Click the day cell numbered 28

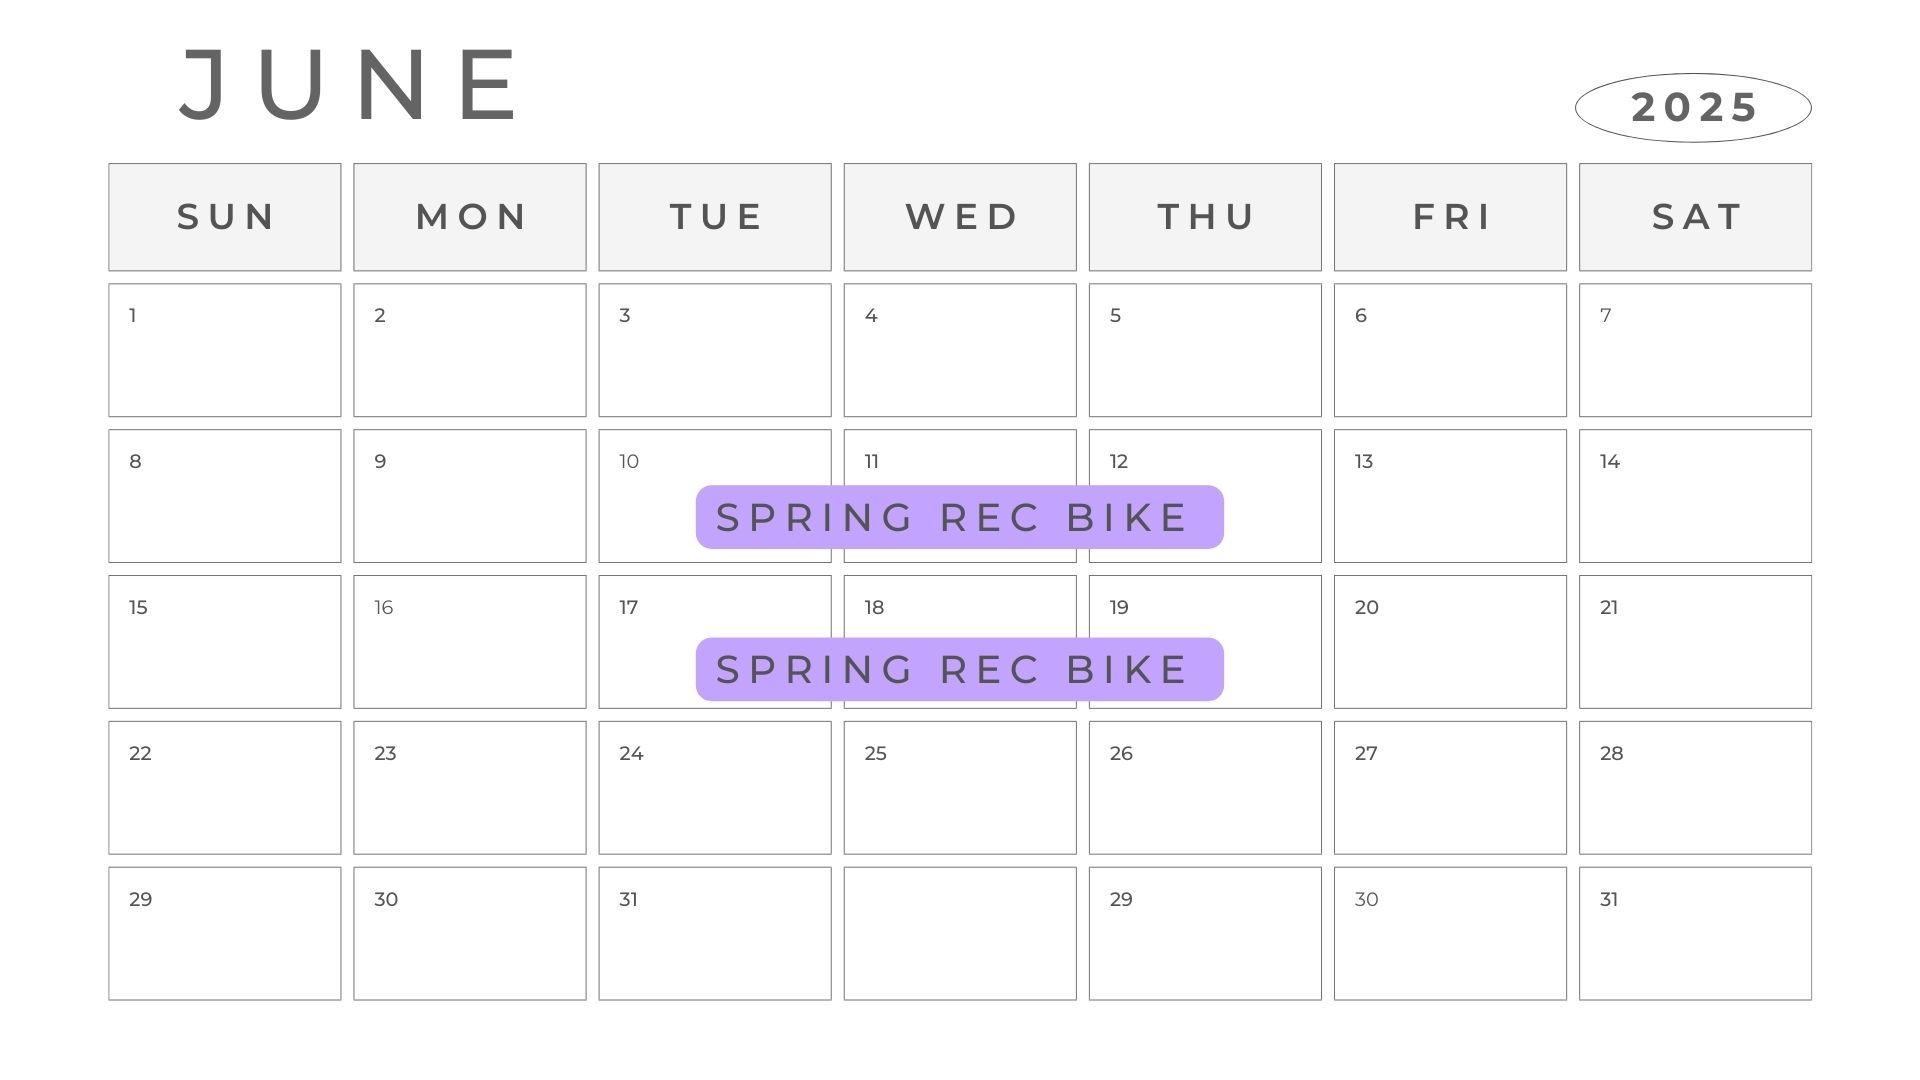(1695, 788)
